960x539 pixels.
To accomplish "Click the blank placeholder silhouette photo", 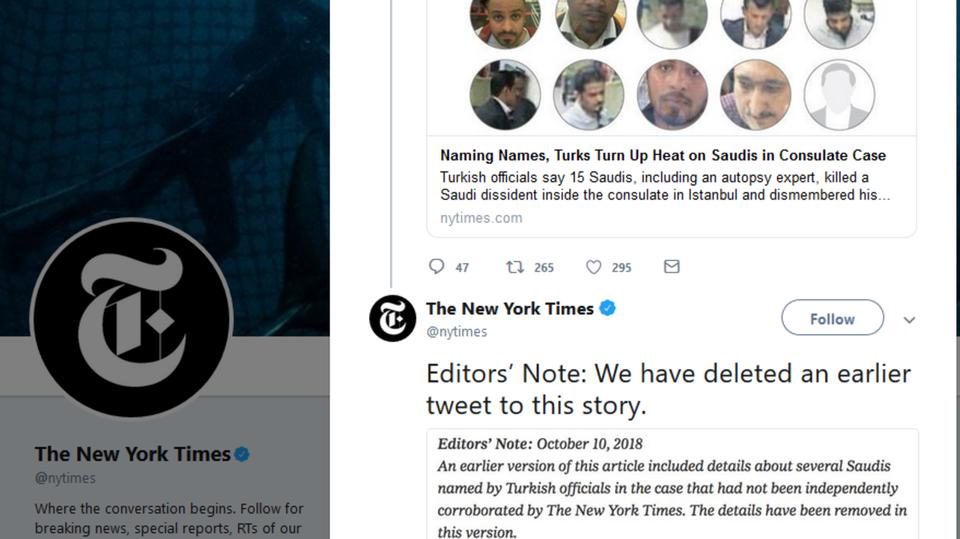I will 839,95.
